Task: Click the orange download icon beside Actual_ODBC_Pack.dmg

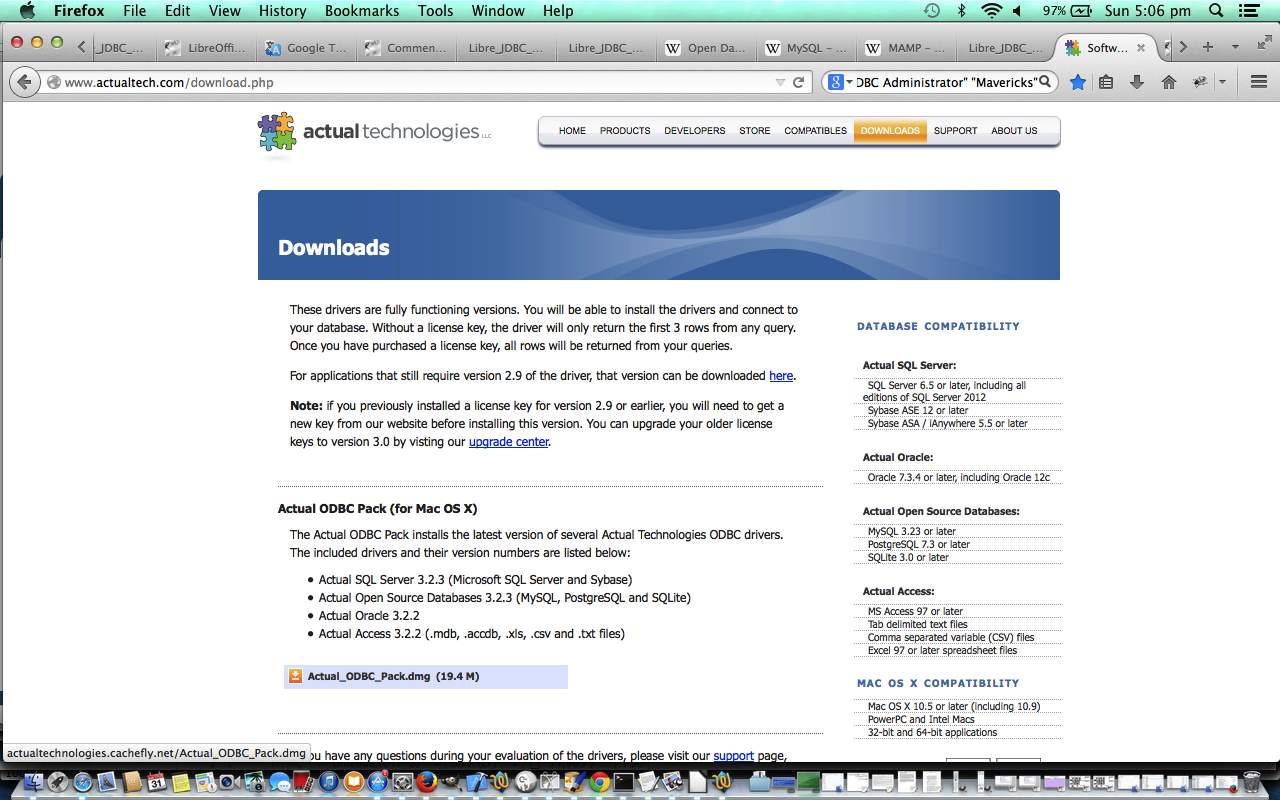Action: coord(295,676)
